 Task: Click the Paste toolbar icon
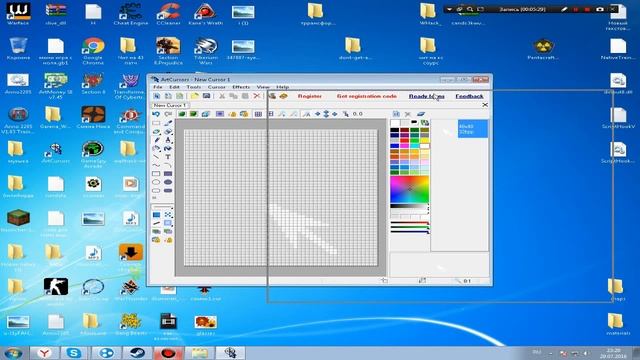(245, 96)
